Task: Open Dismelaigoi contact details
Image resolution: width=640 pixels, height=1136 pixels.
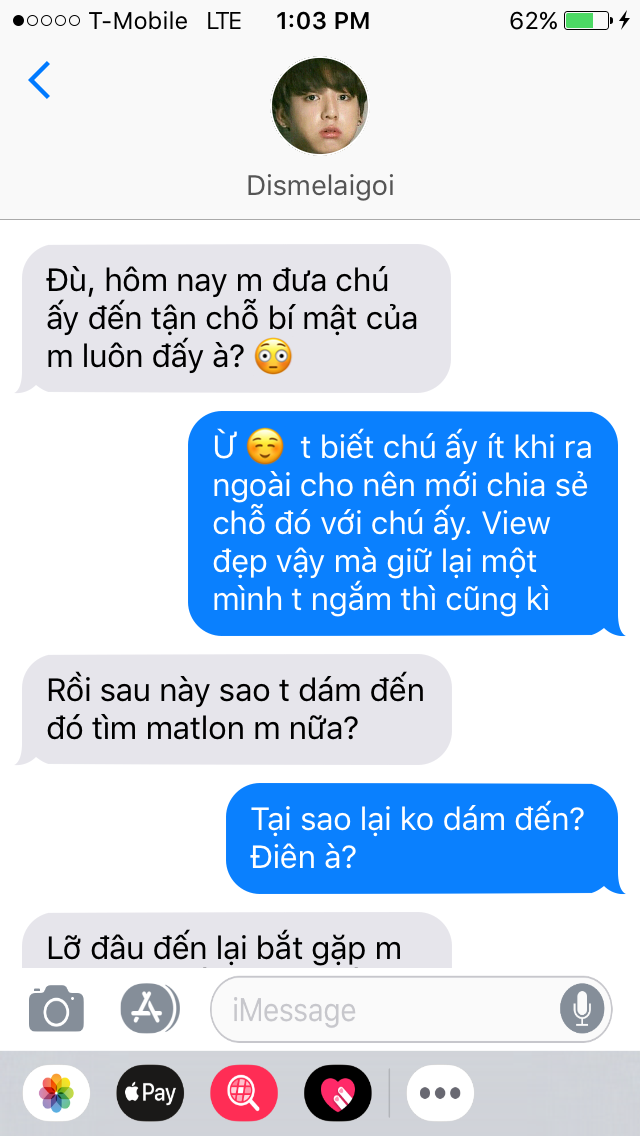Action: point(320,185)
